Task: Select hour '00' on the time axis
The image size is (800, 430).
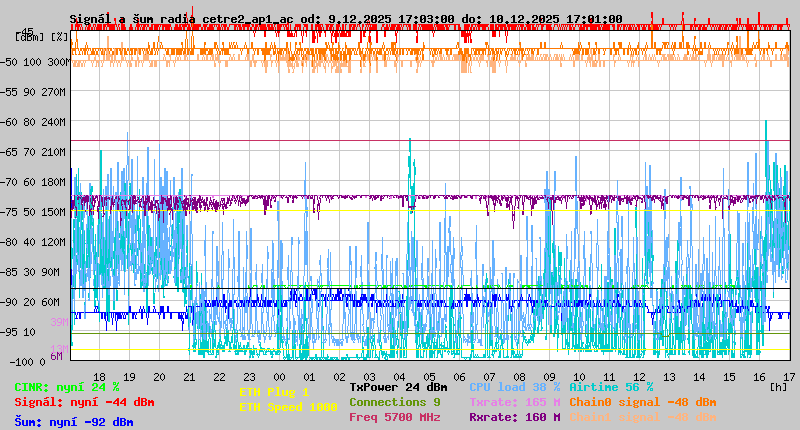Action: tap(280, 377)
